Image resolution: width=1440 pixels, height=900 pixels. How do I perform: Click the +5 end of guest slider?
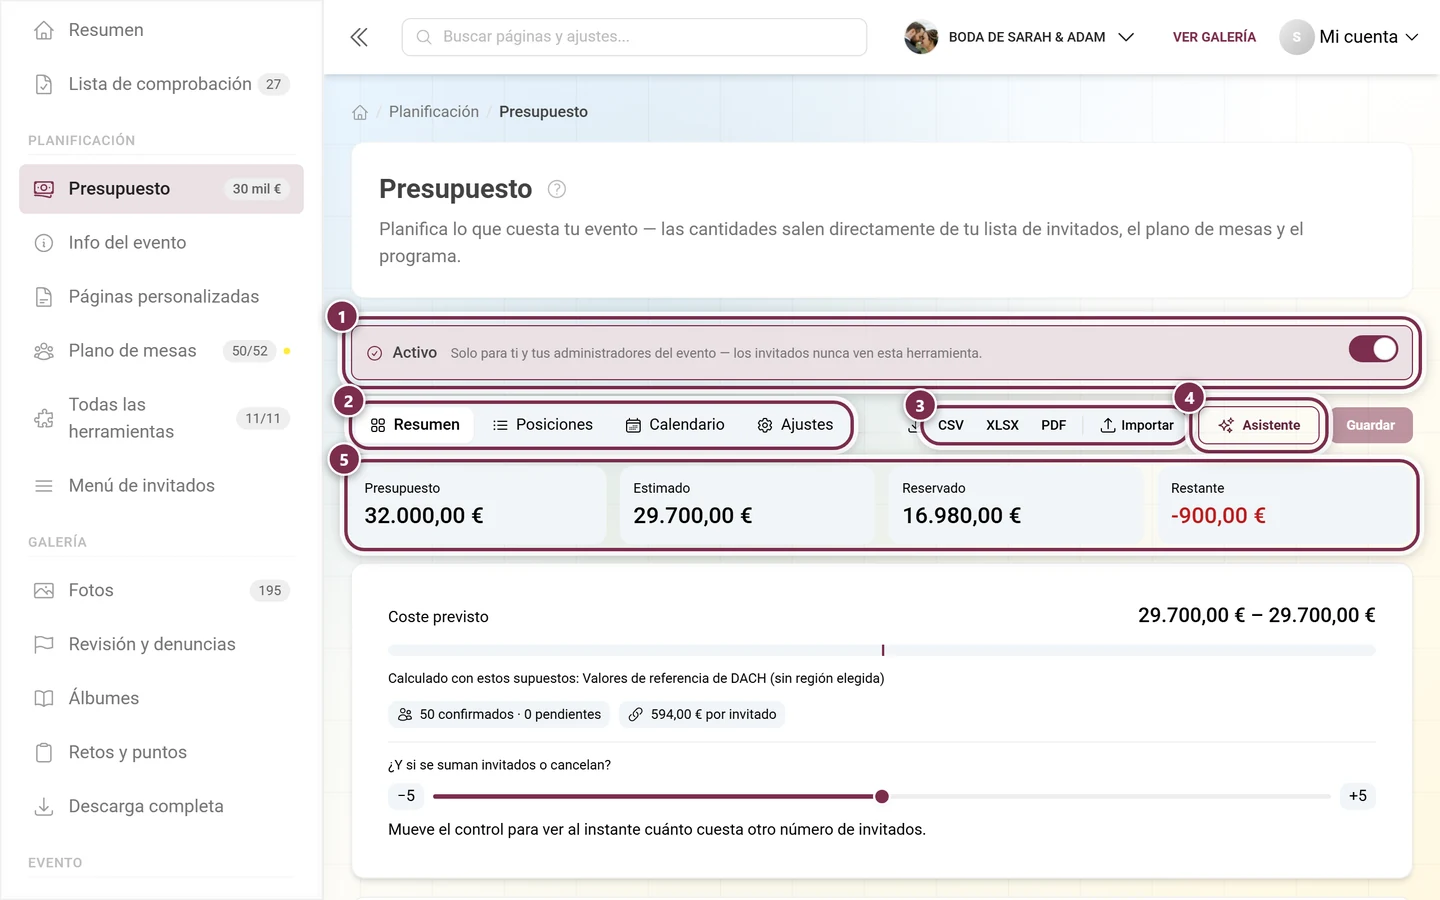tap(1358, 796)
